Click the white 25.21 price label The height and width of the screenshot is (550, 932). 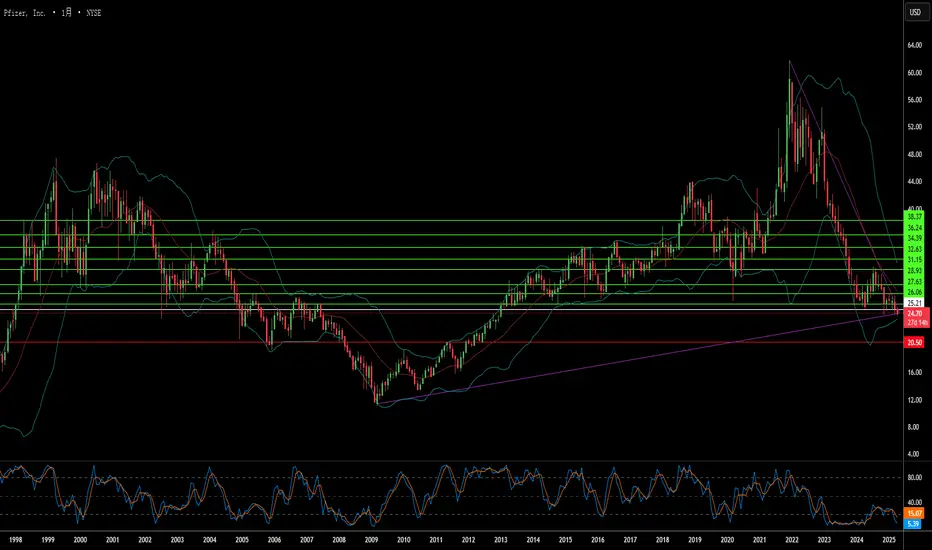(x=913, y=302)
